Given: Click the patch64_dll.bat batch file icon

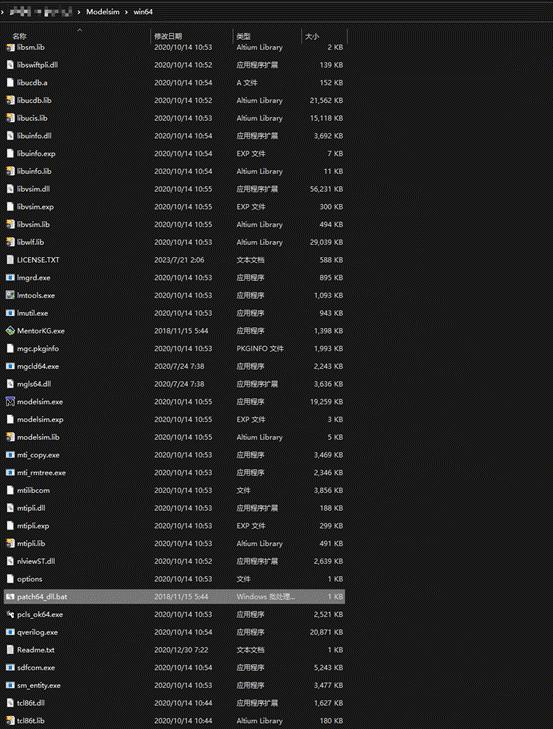Looking at the screenshot, I should 10,597.
